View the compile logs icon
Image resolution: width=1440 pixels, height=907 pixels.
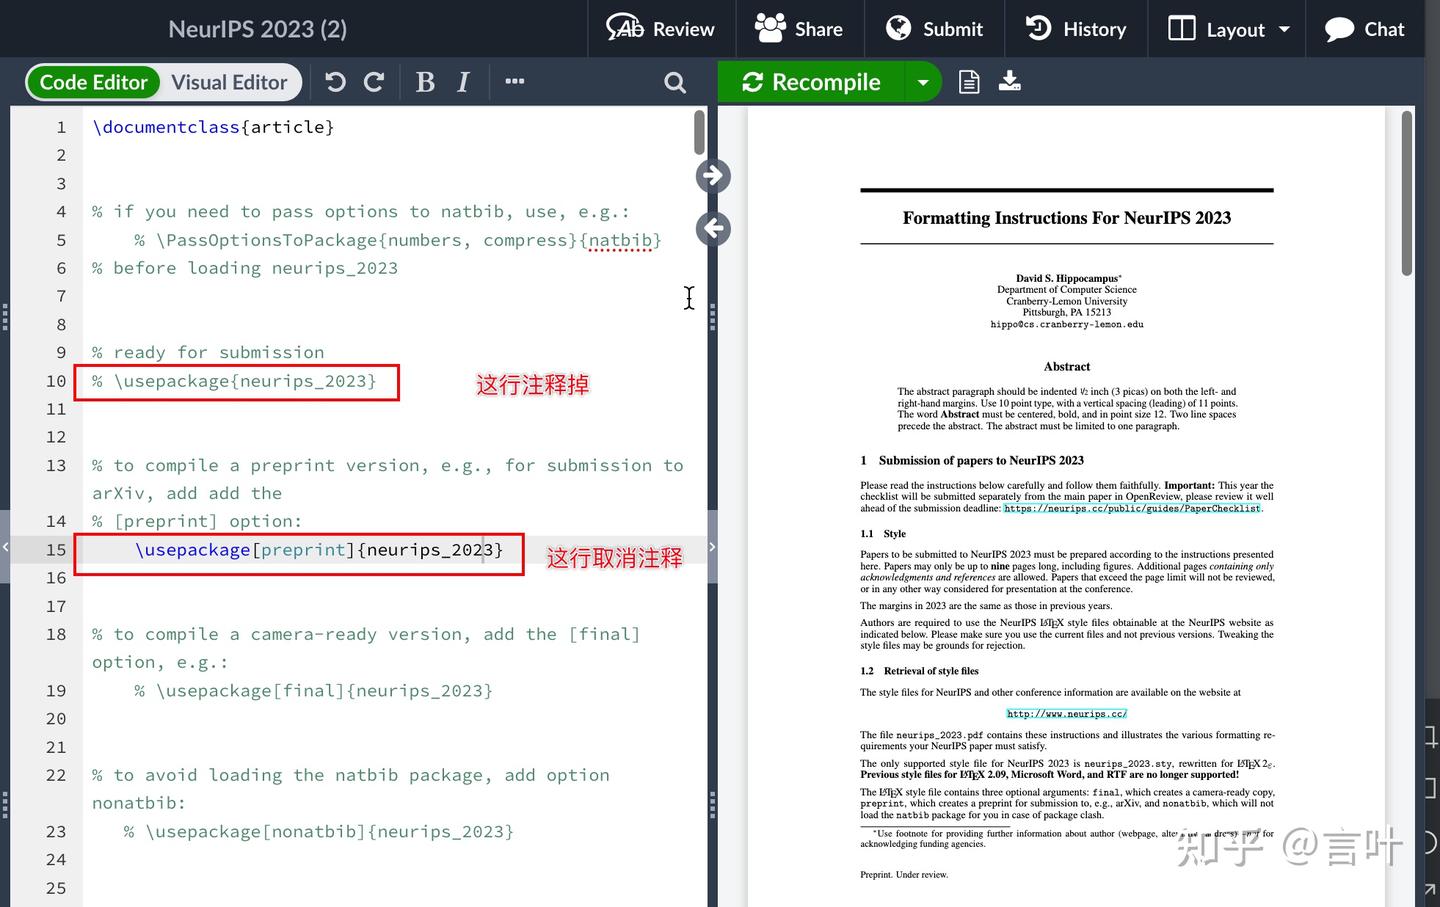(968, 82)
